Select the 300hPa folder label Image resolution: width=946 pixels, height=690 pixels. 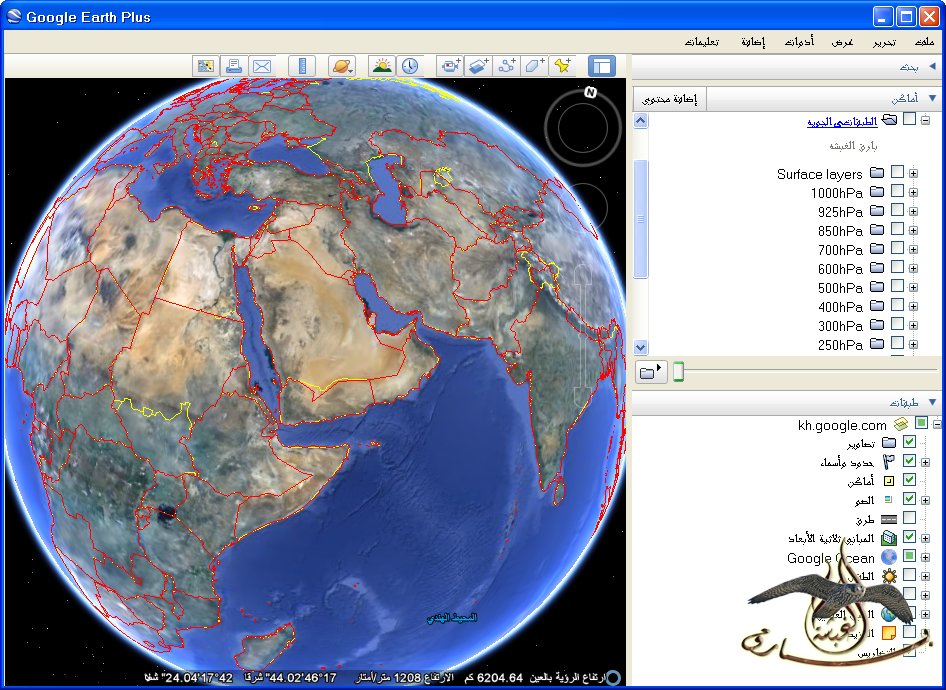[x=840, y=326]
